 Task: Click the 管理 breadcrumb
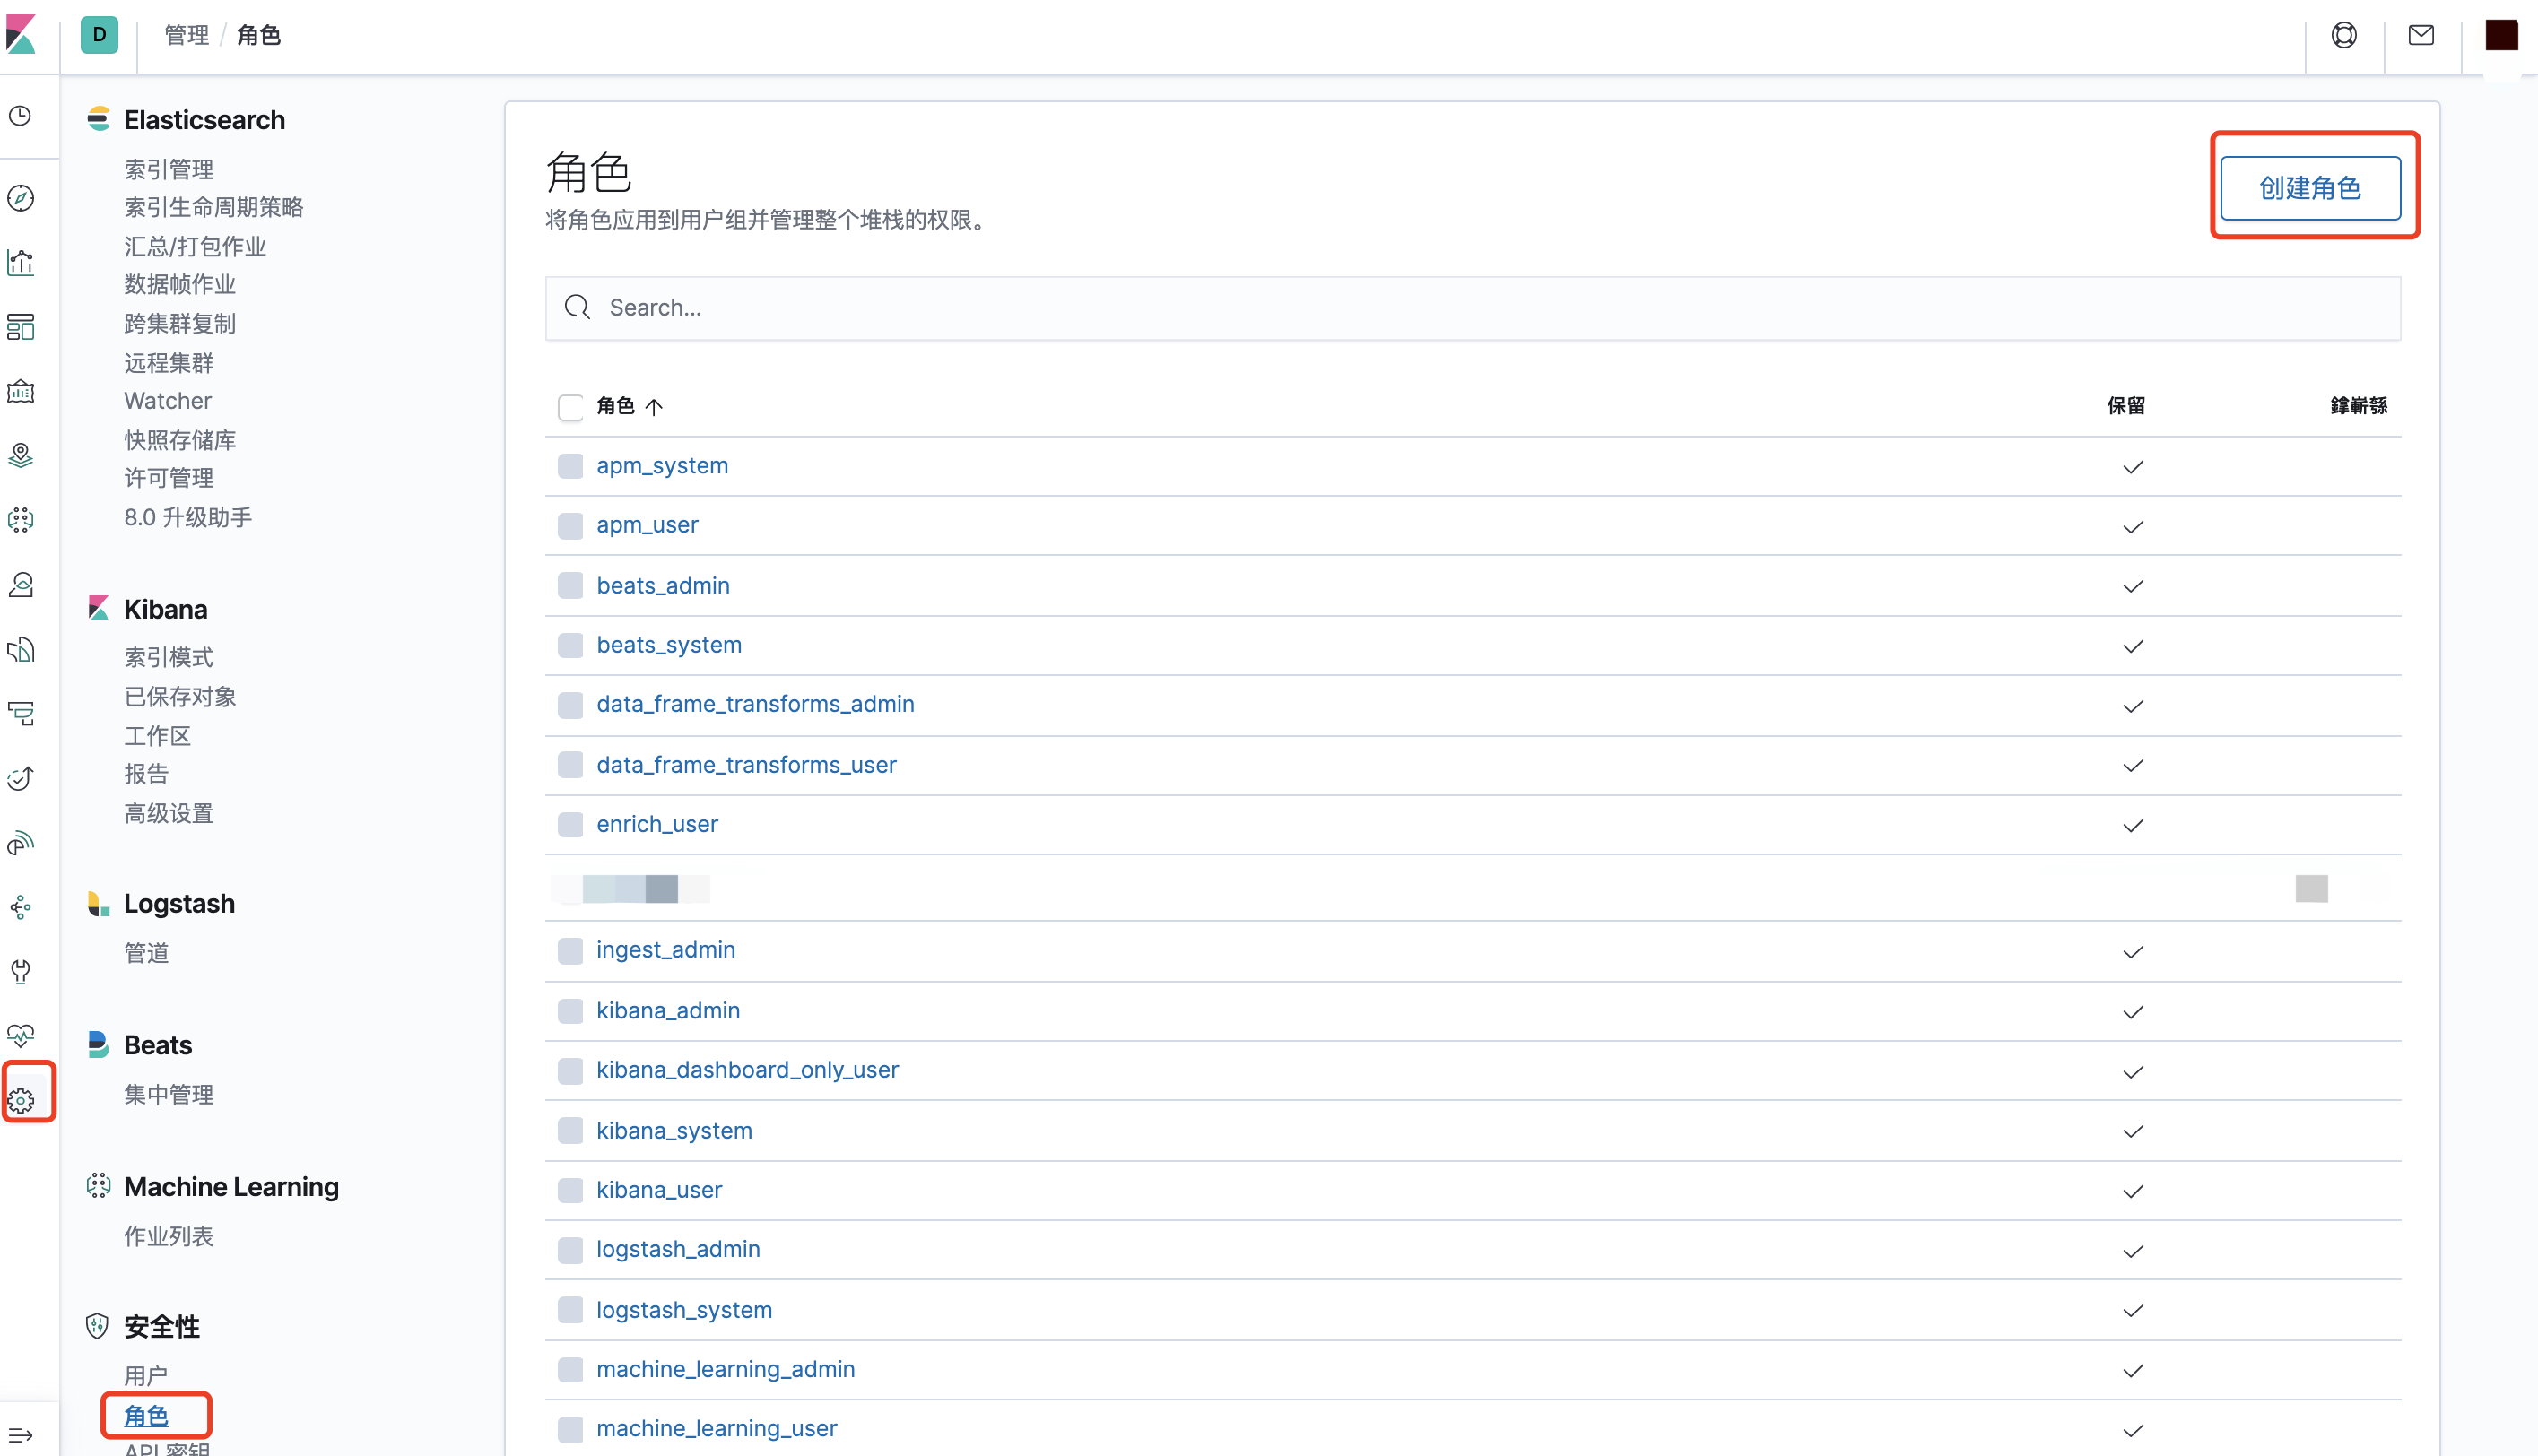(x=186, y=35)
